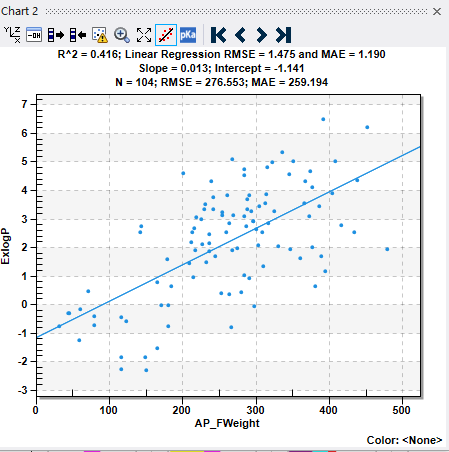Toggle the regression line display button
Image resolution: width=449 pixels, height=452 pixels.
[x=166, y=35]
